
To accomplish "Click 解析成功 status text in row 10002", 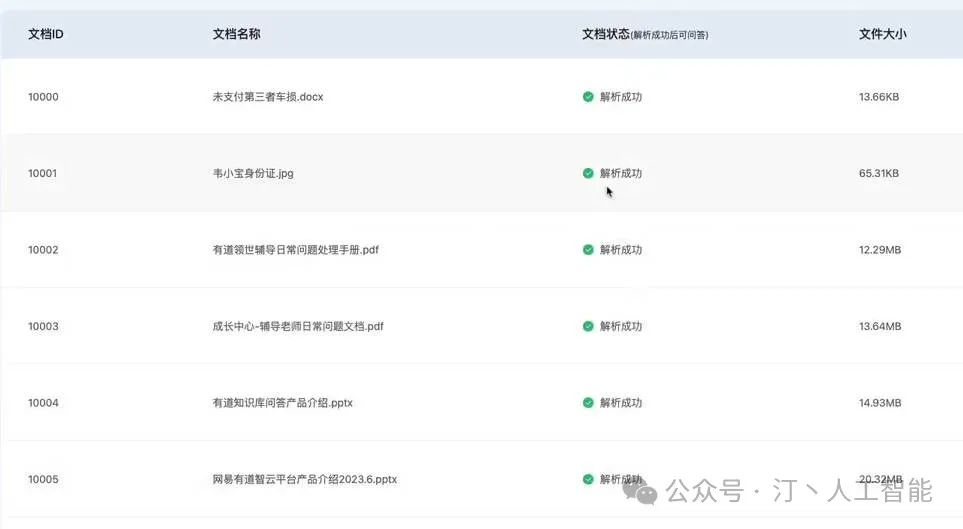I will click(621, 250).
